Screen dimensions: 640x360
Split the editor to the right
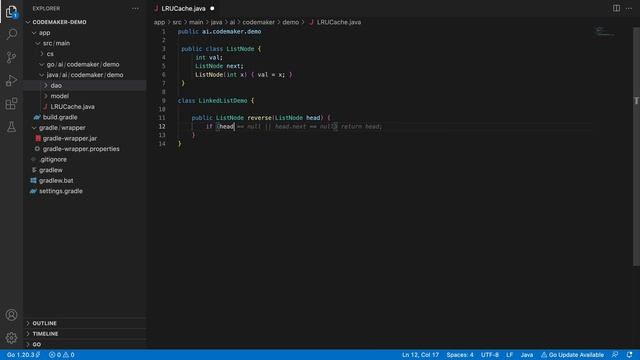(x=616, y=8)
